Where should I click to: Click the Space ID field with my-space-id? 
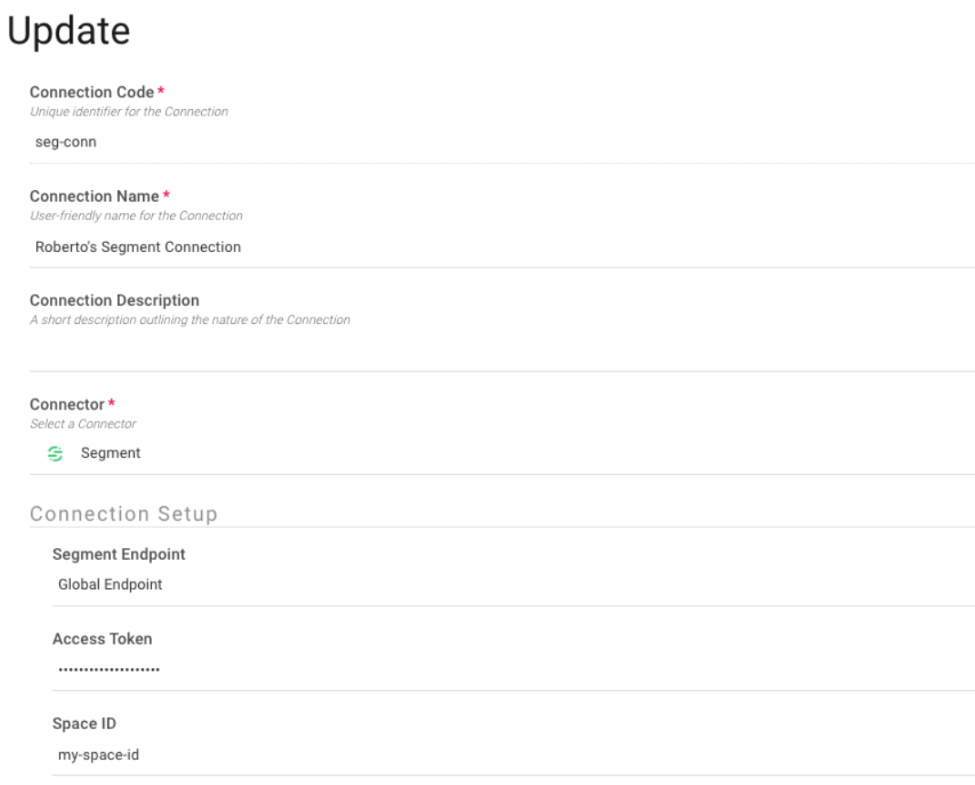(x=513, y=755)
